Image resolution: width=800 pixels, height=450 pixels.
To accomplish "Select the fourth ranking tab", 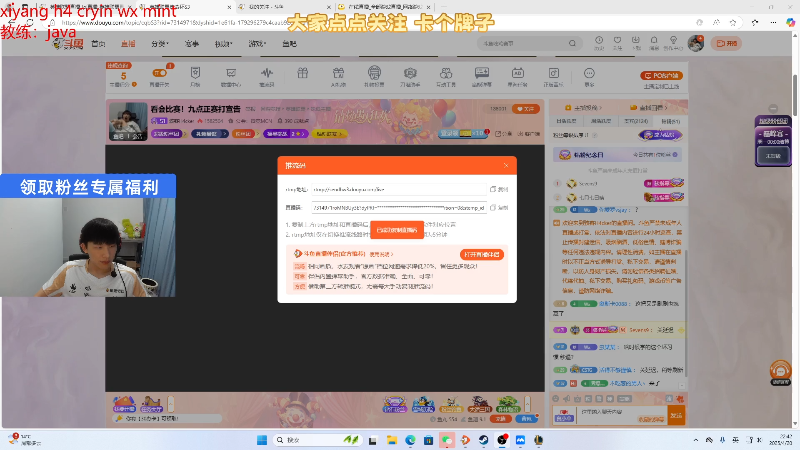I will 670,121.
